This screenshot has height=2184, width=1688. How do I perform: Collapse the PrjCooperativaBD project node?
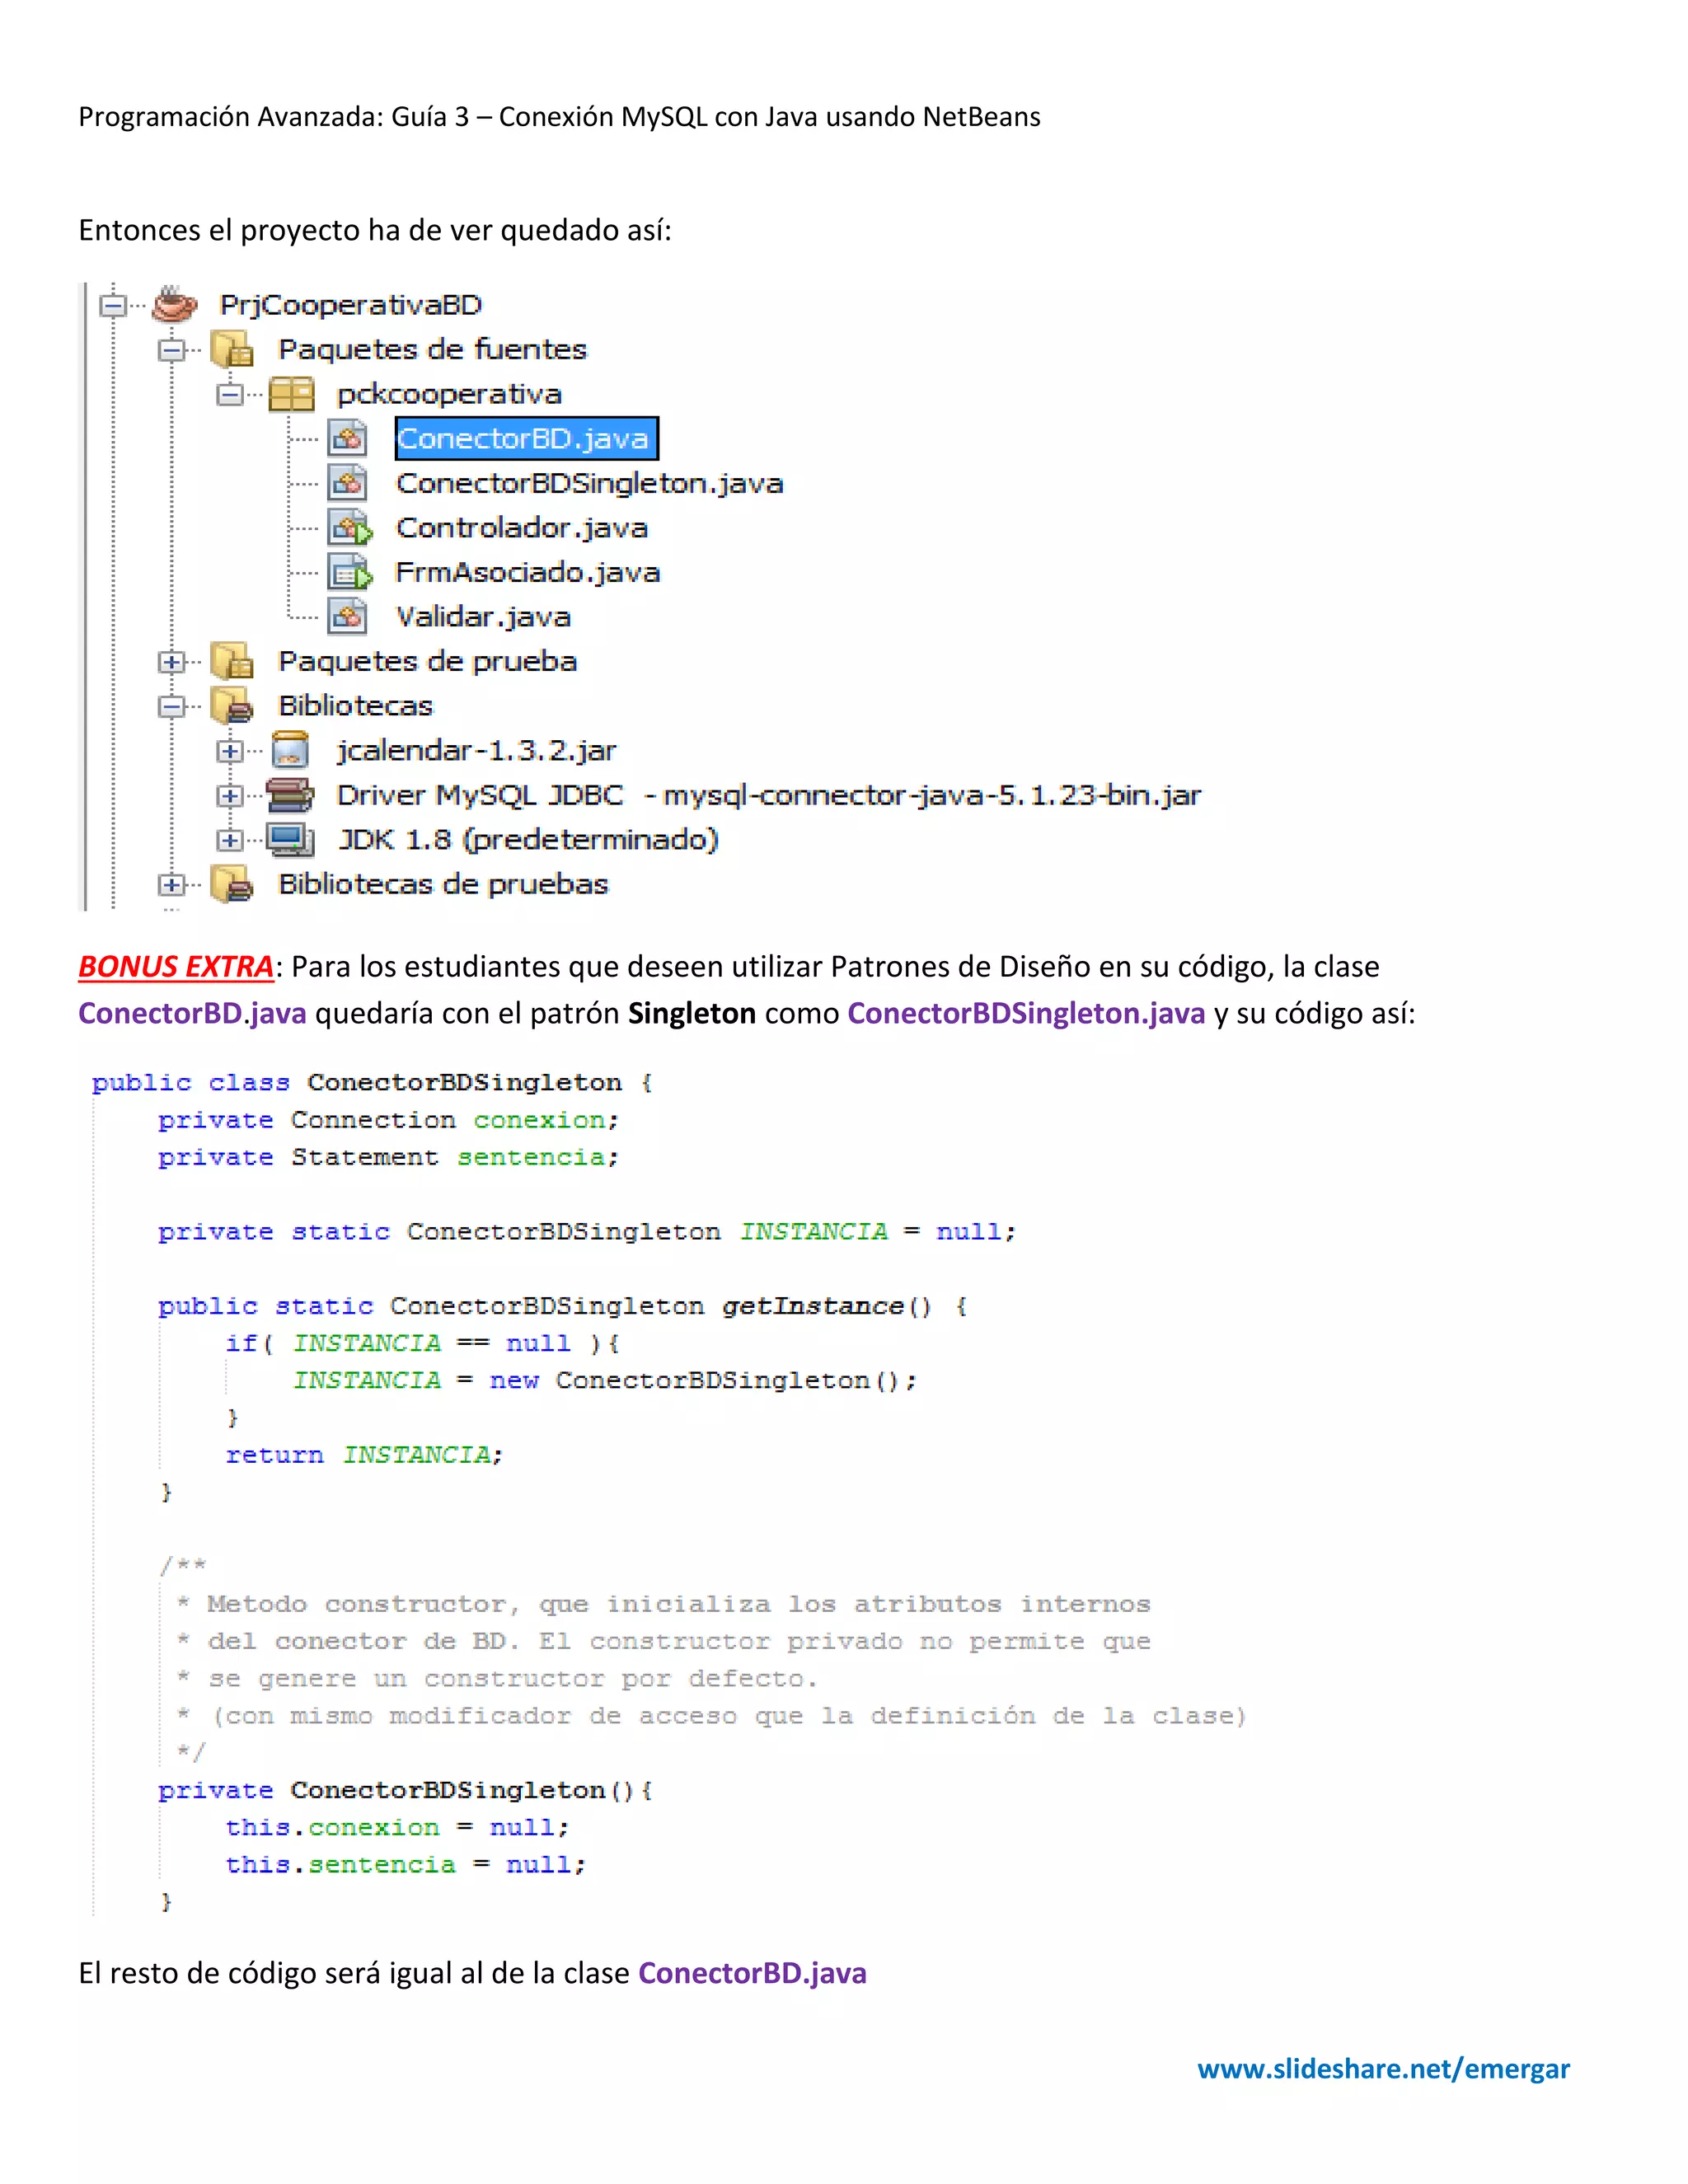pyautogui.click(x=113, y=305)
